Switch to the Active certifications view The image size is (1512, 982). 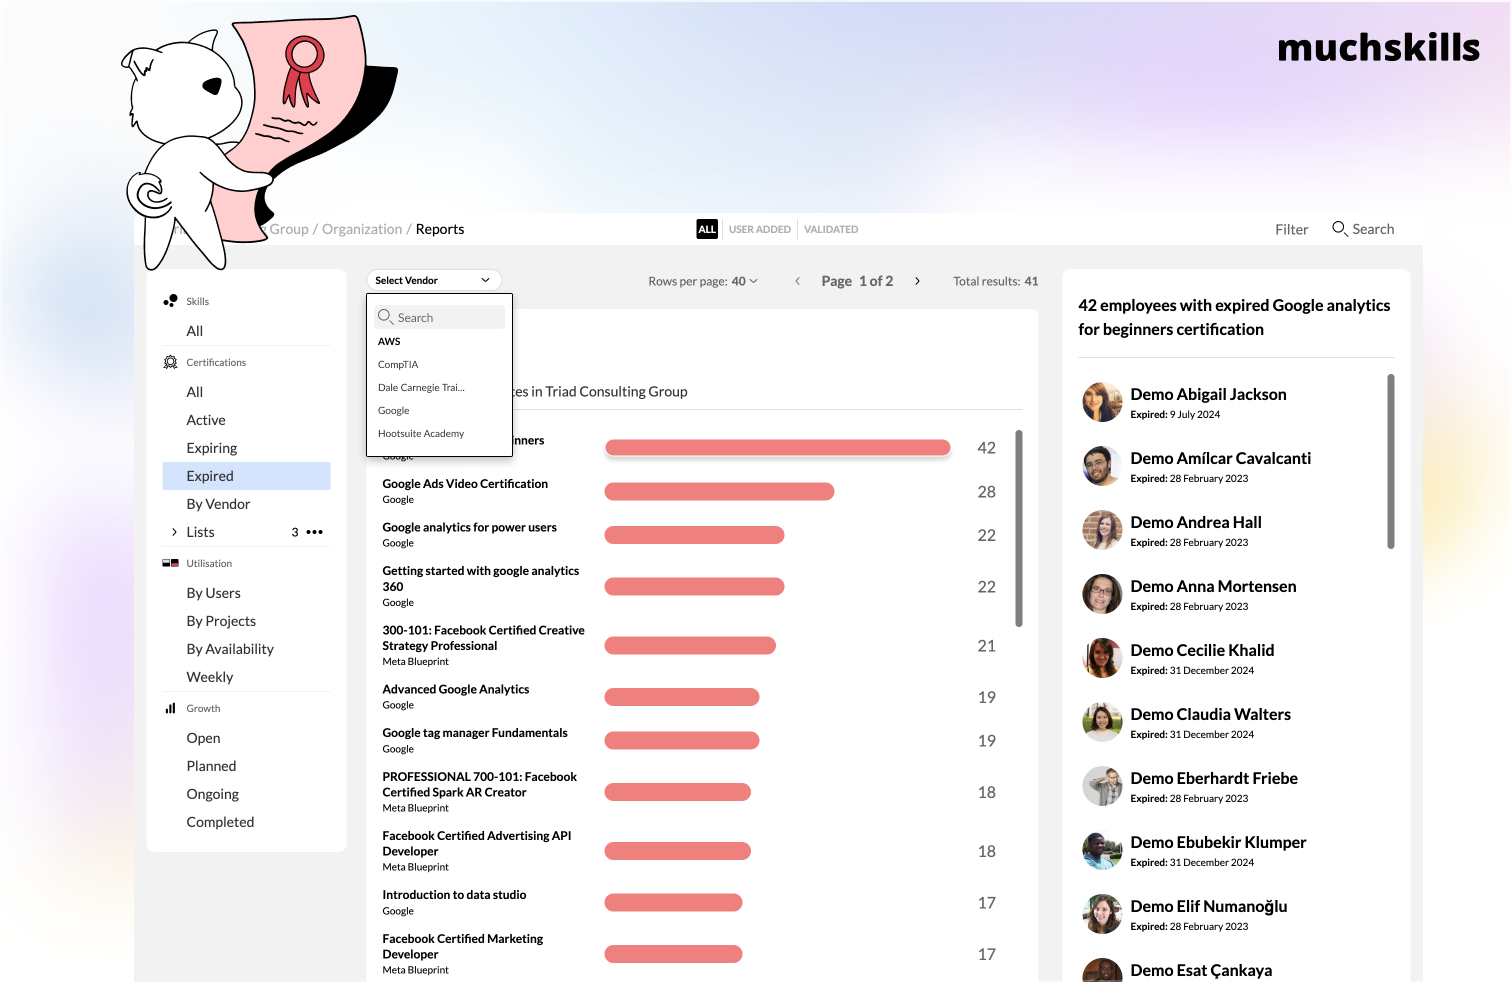206,420
